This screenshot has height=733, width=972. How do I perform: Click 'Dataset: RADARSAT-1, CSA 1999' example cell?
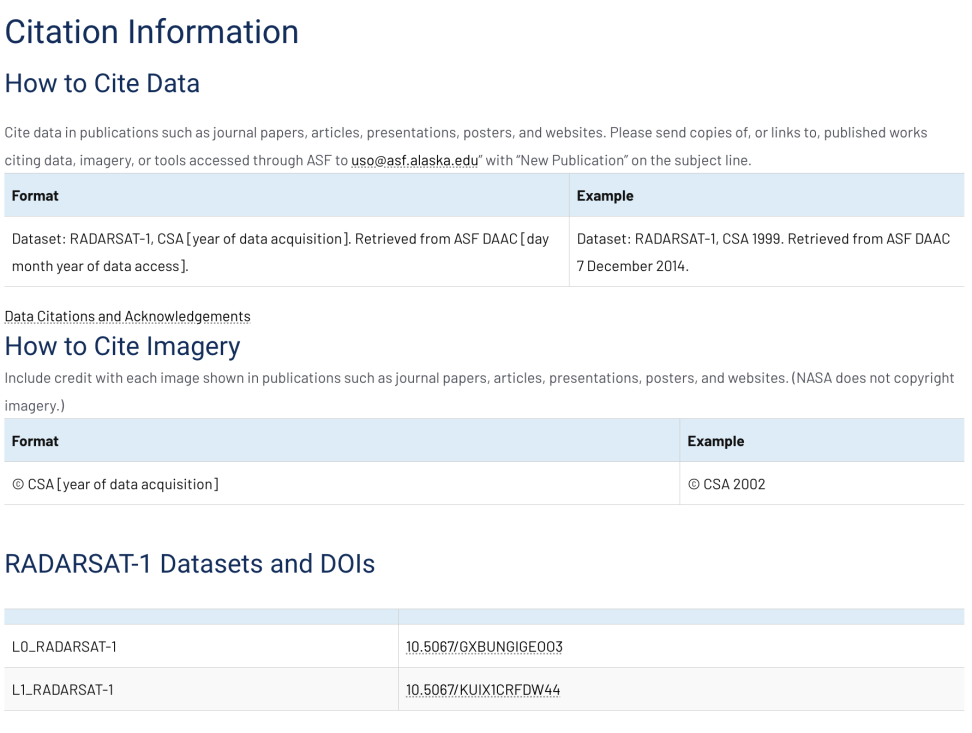[767, 252]
